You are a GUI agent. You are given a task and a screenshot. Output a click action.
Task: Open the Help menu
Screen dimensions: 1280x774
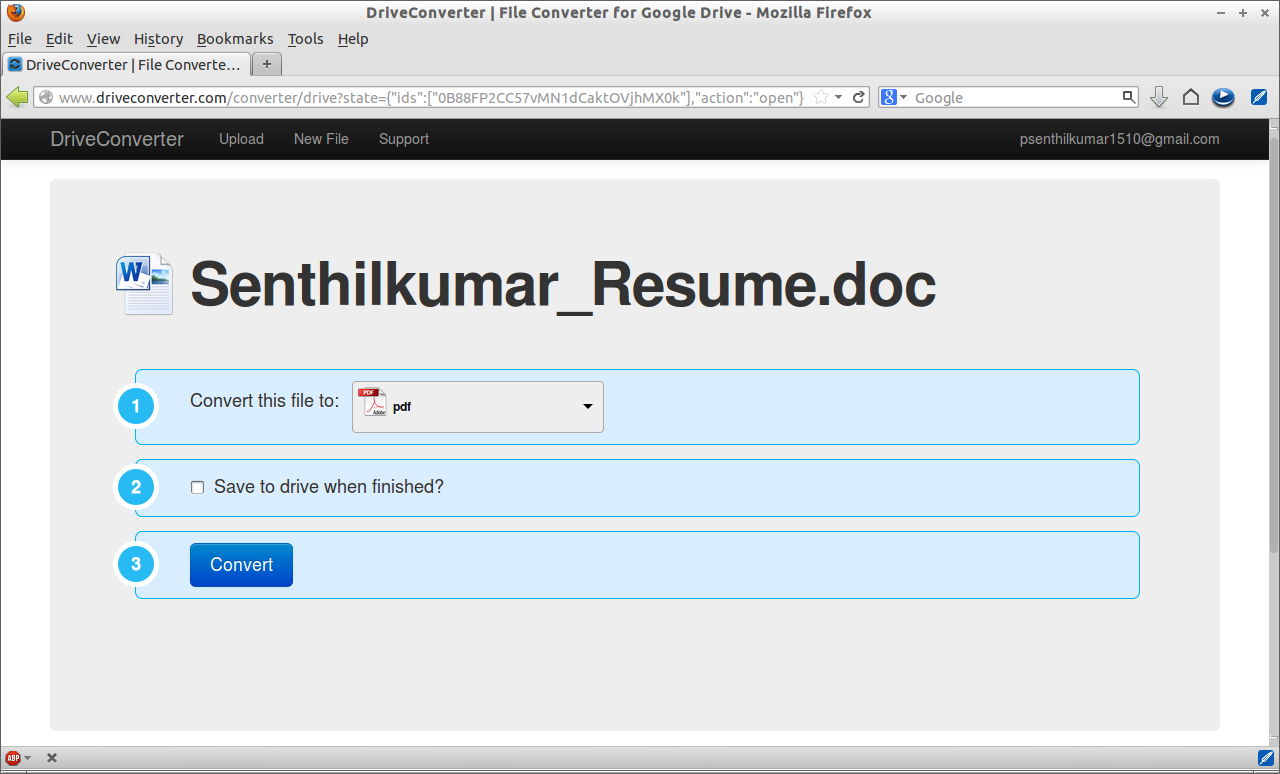click(x=353, y=39)
